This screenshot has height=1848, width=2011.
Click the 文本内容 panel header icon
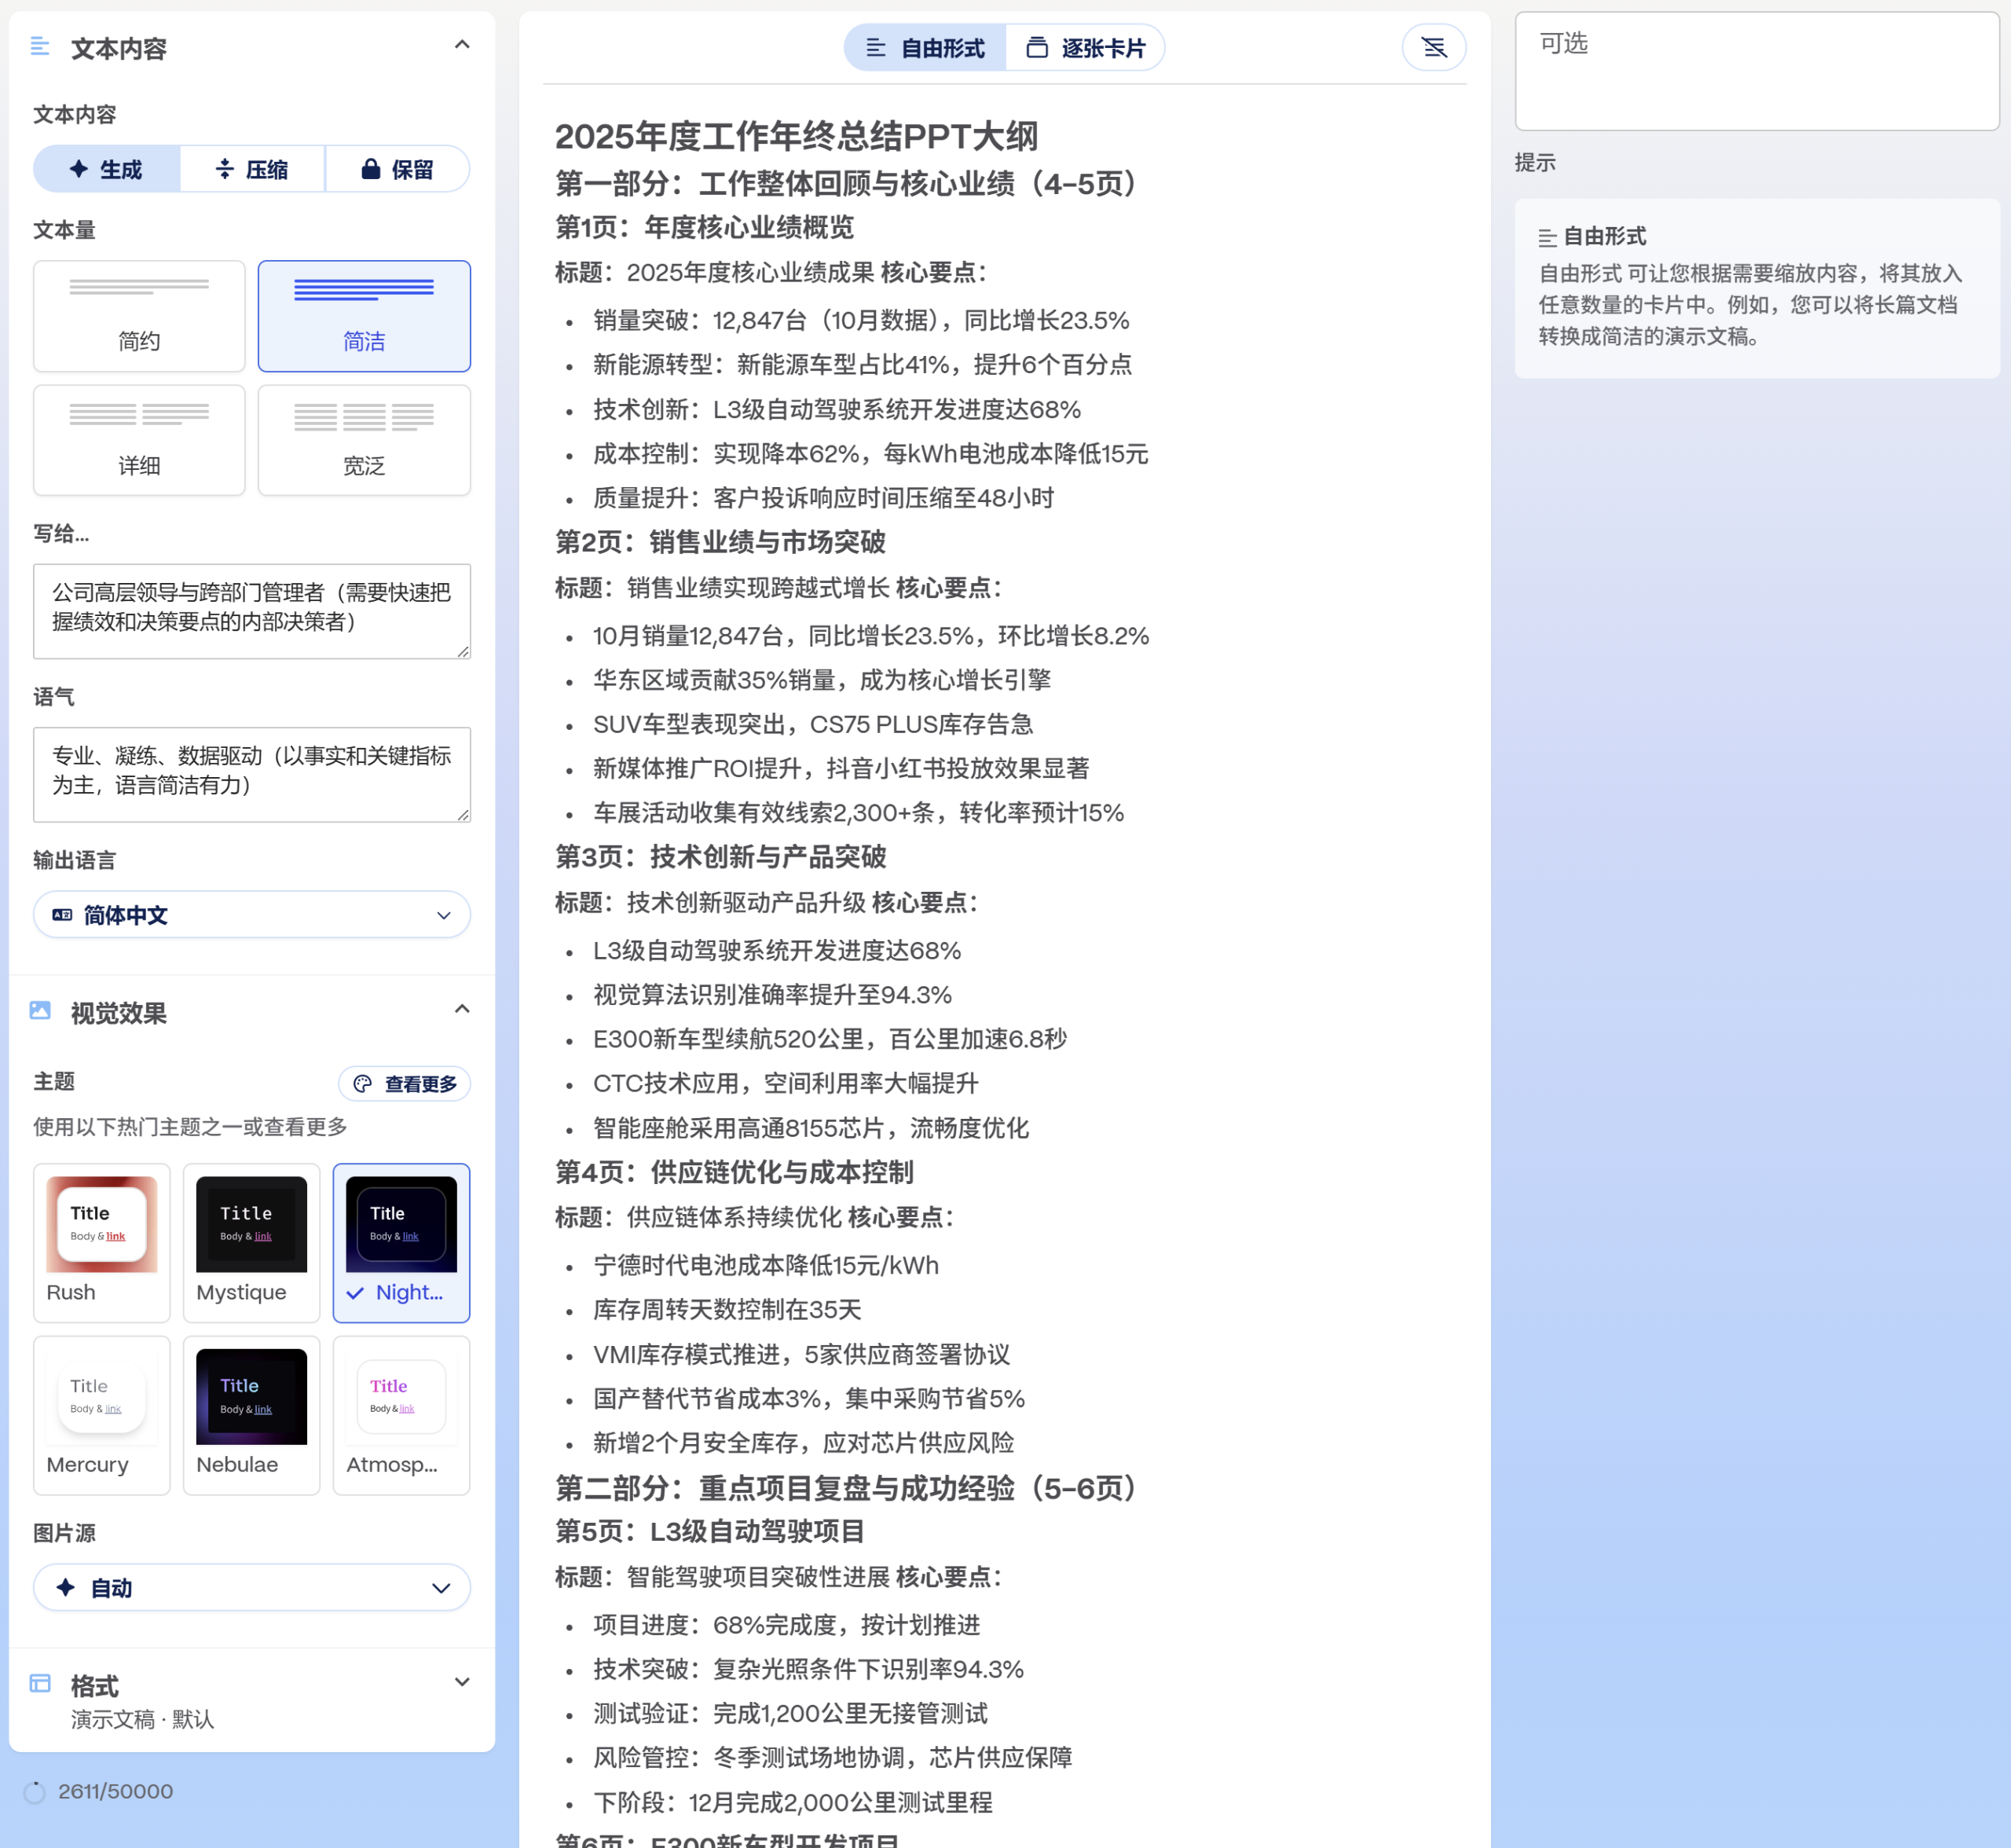click(x=40, y=46)
